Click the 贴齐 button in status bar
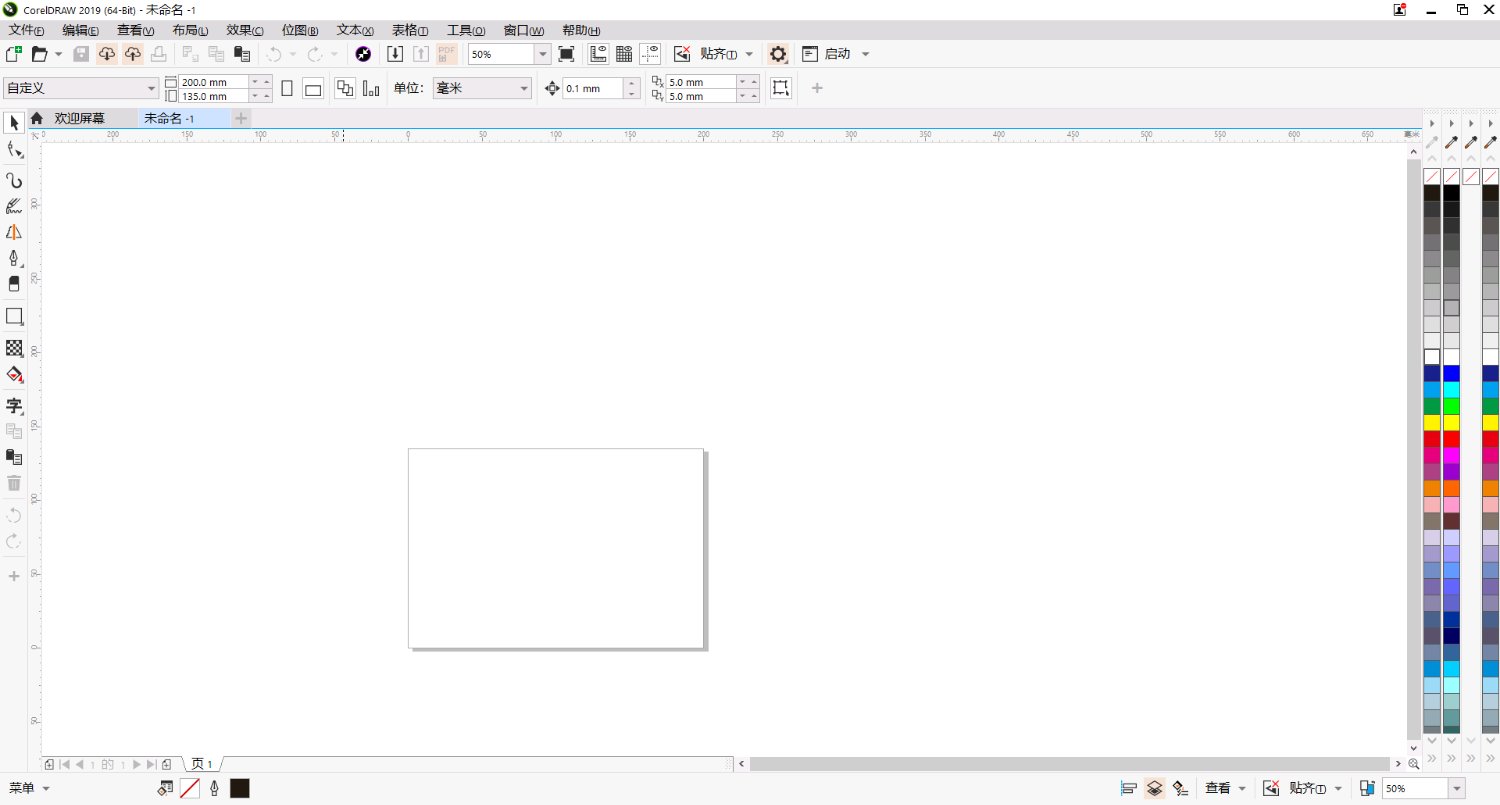Viewport: 1500px width, 805px height. pyautogui.click(x=1307, y=788)
